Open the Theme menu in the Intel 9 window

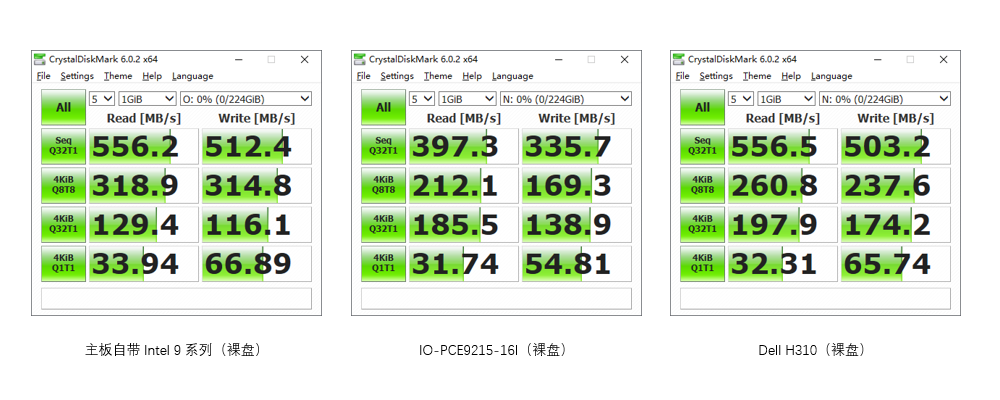tap(118, 76)
